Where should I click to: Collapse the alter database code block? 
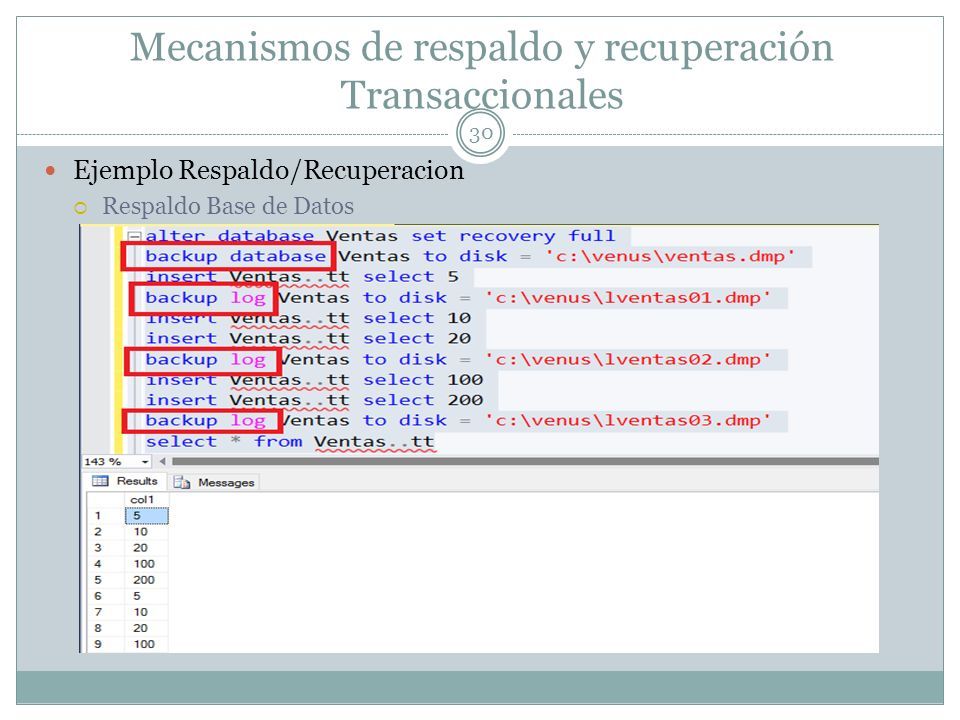tap(134, 236)
